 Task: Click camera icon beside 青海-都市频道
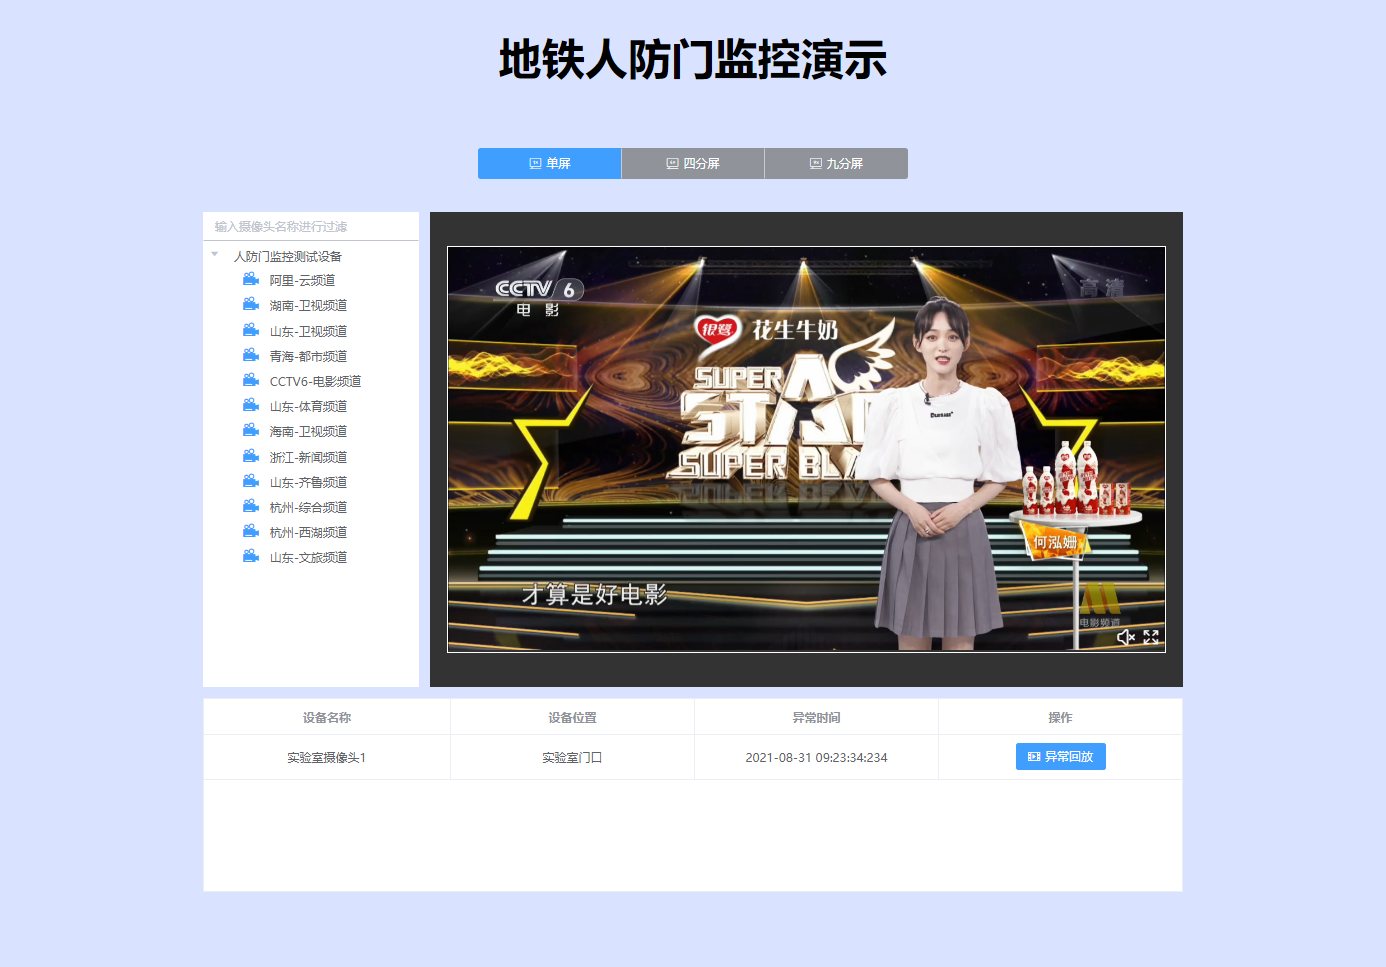click(x=251, y=356)
